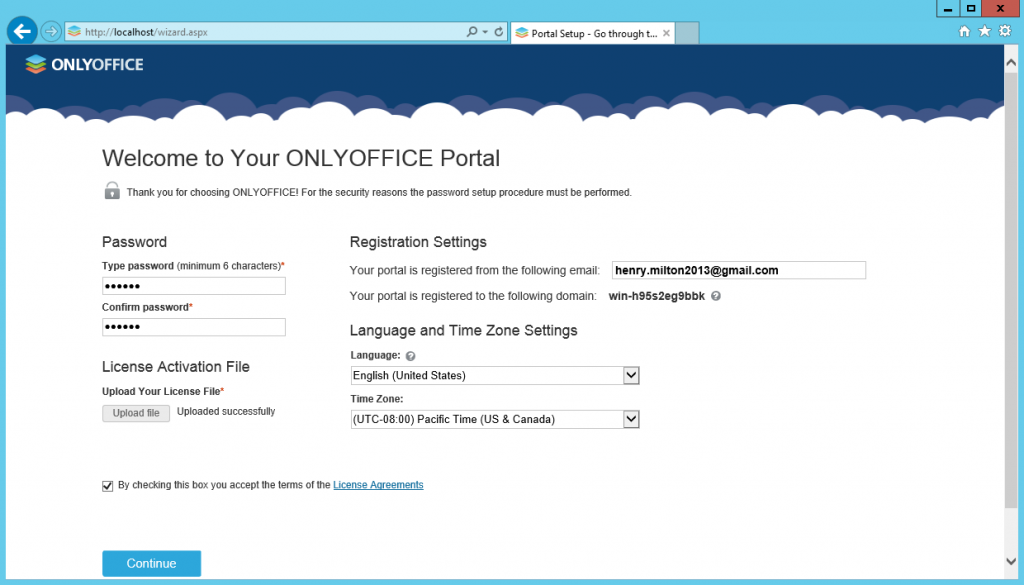This screenshot has width=1024, height=585.
Task: Click the ONLYOFFICE logo
Action: pos(84,64)
